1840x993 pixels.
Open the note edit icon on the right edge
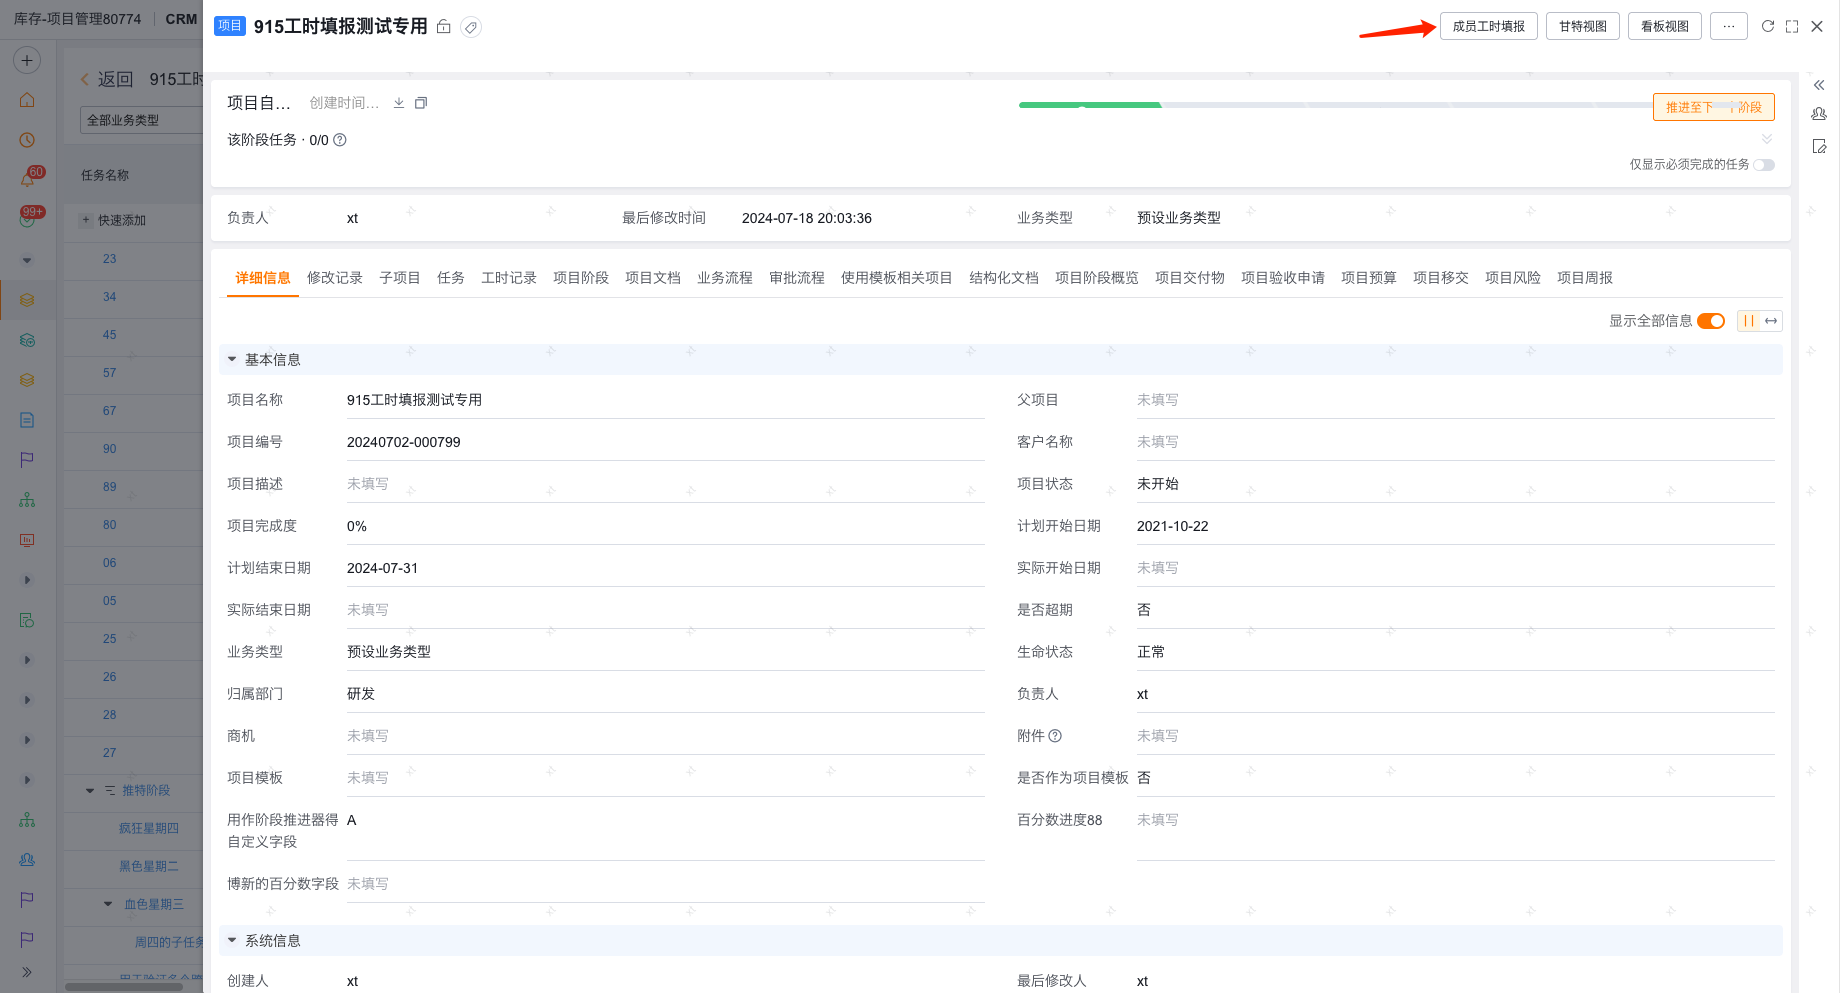[x=1819, y=147]
